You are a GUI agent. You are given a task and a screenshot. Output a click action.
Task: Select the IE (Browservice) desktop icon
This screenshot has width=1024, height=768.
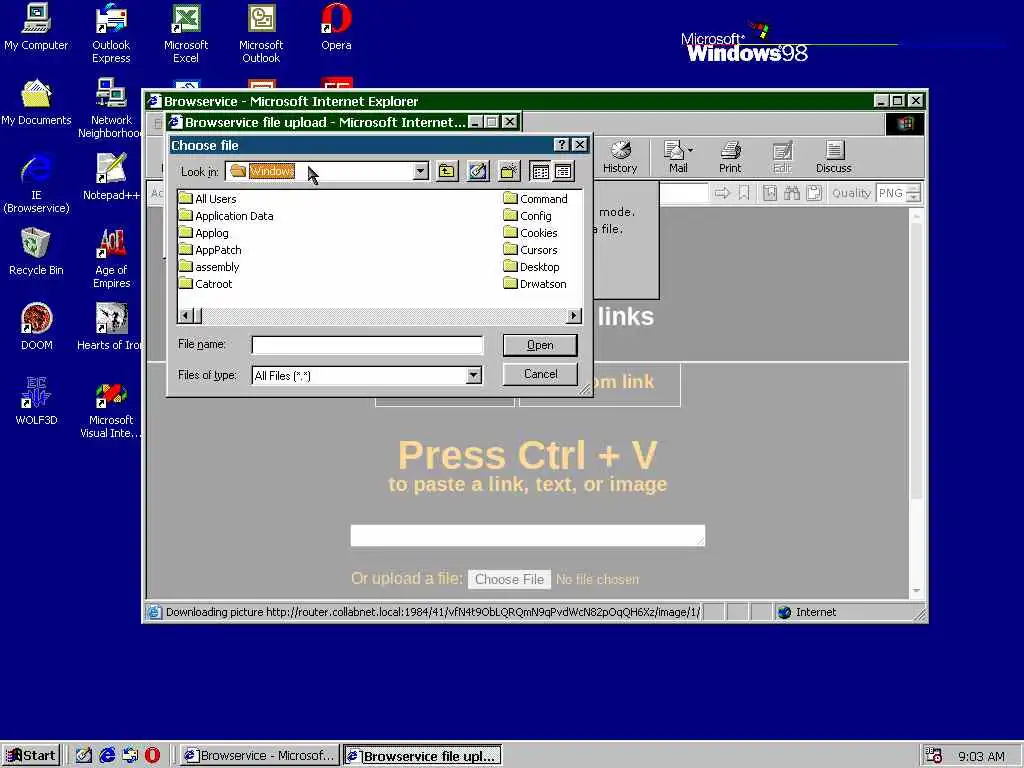[36, 184]
